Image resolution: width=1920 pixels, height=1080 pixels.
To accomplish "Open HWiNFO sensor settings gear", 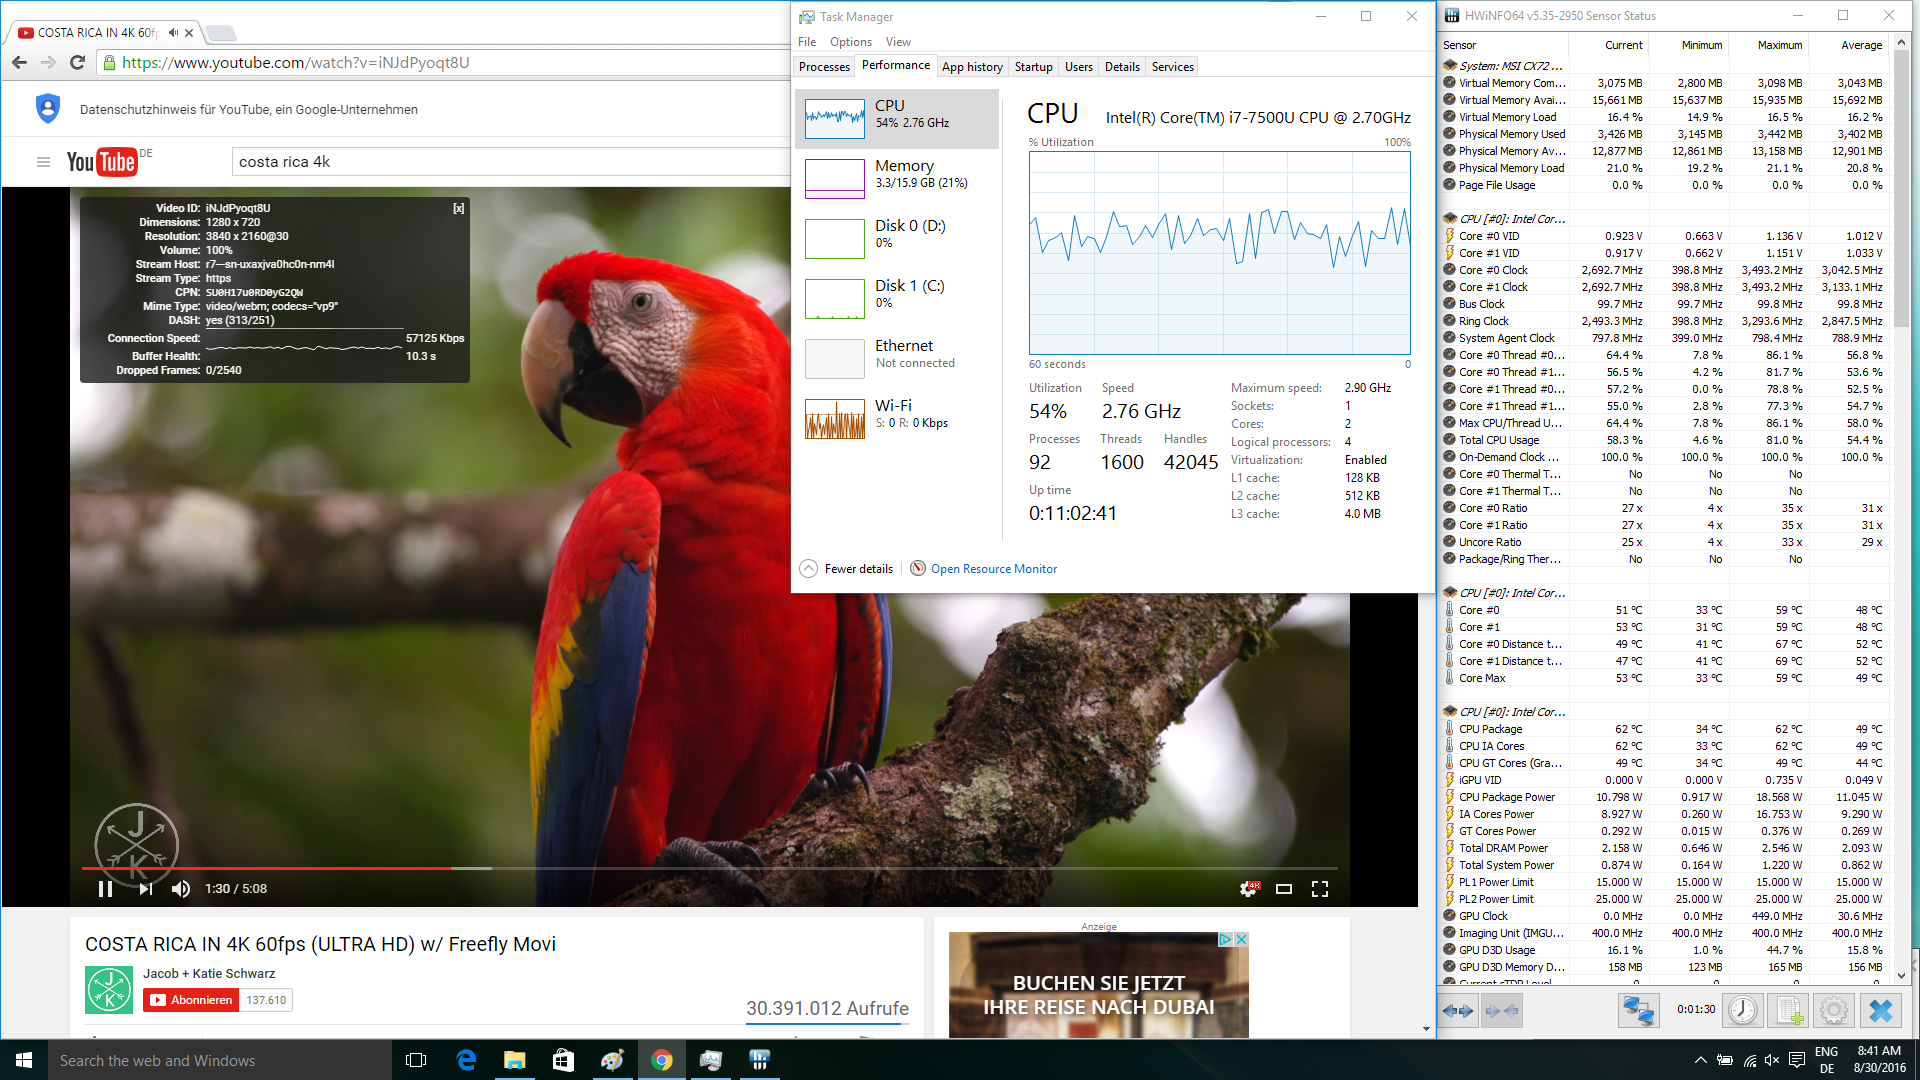I will click(1833, 1011).
